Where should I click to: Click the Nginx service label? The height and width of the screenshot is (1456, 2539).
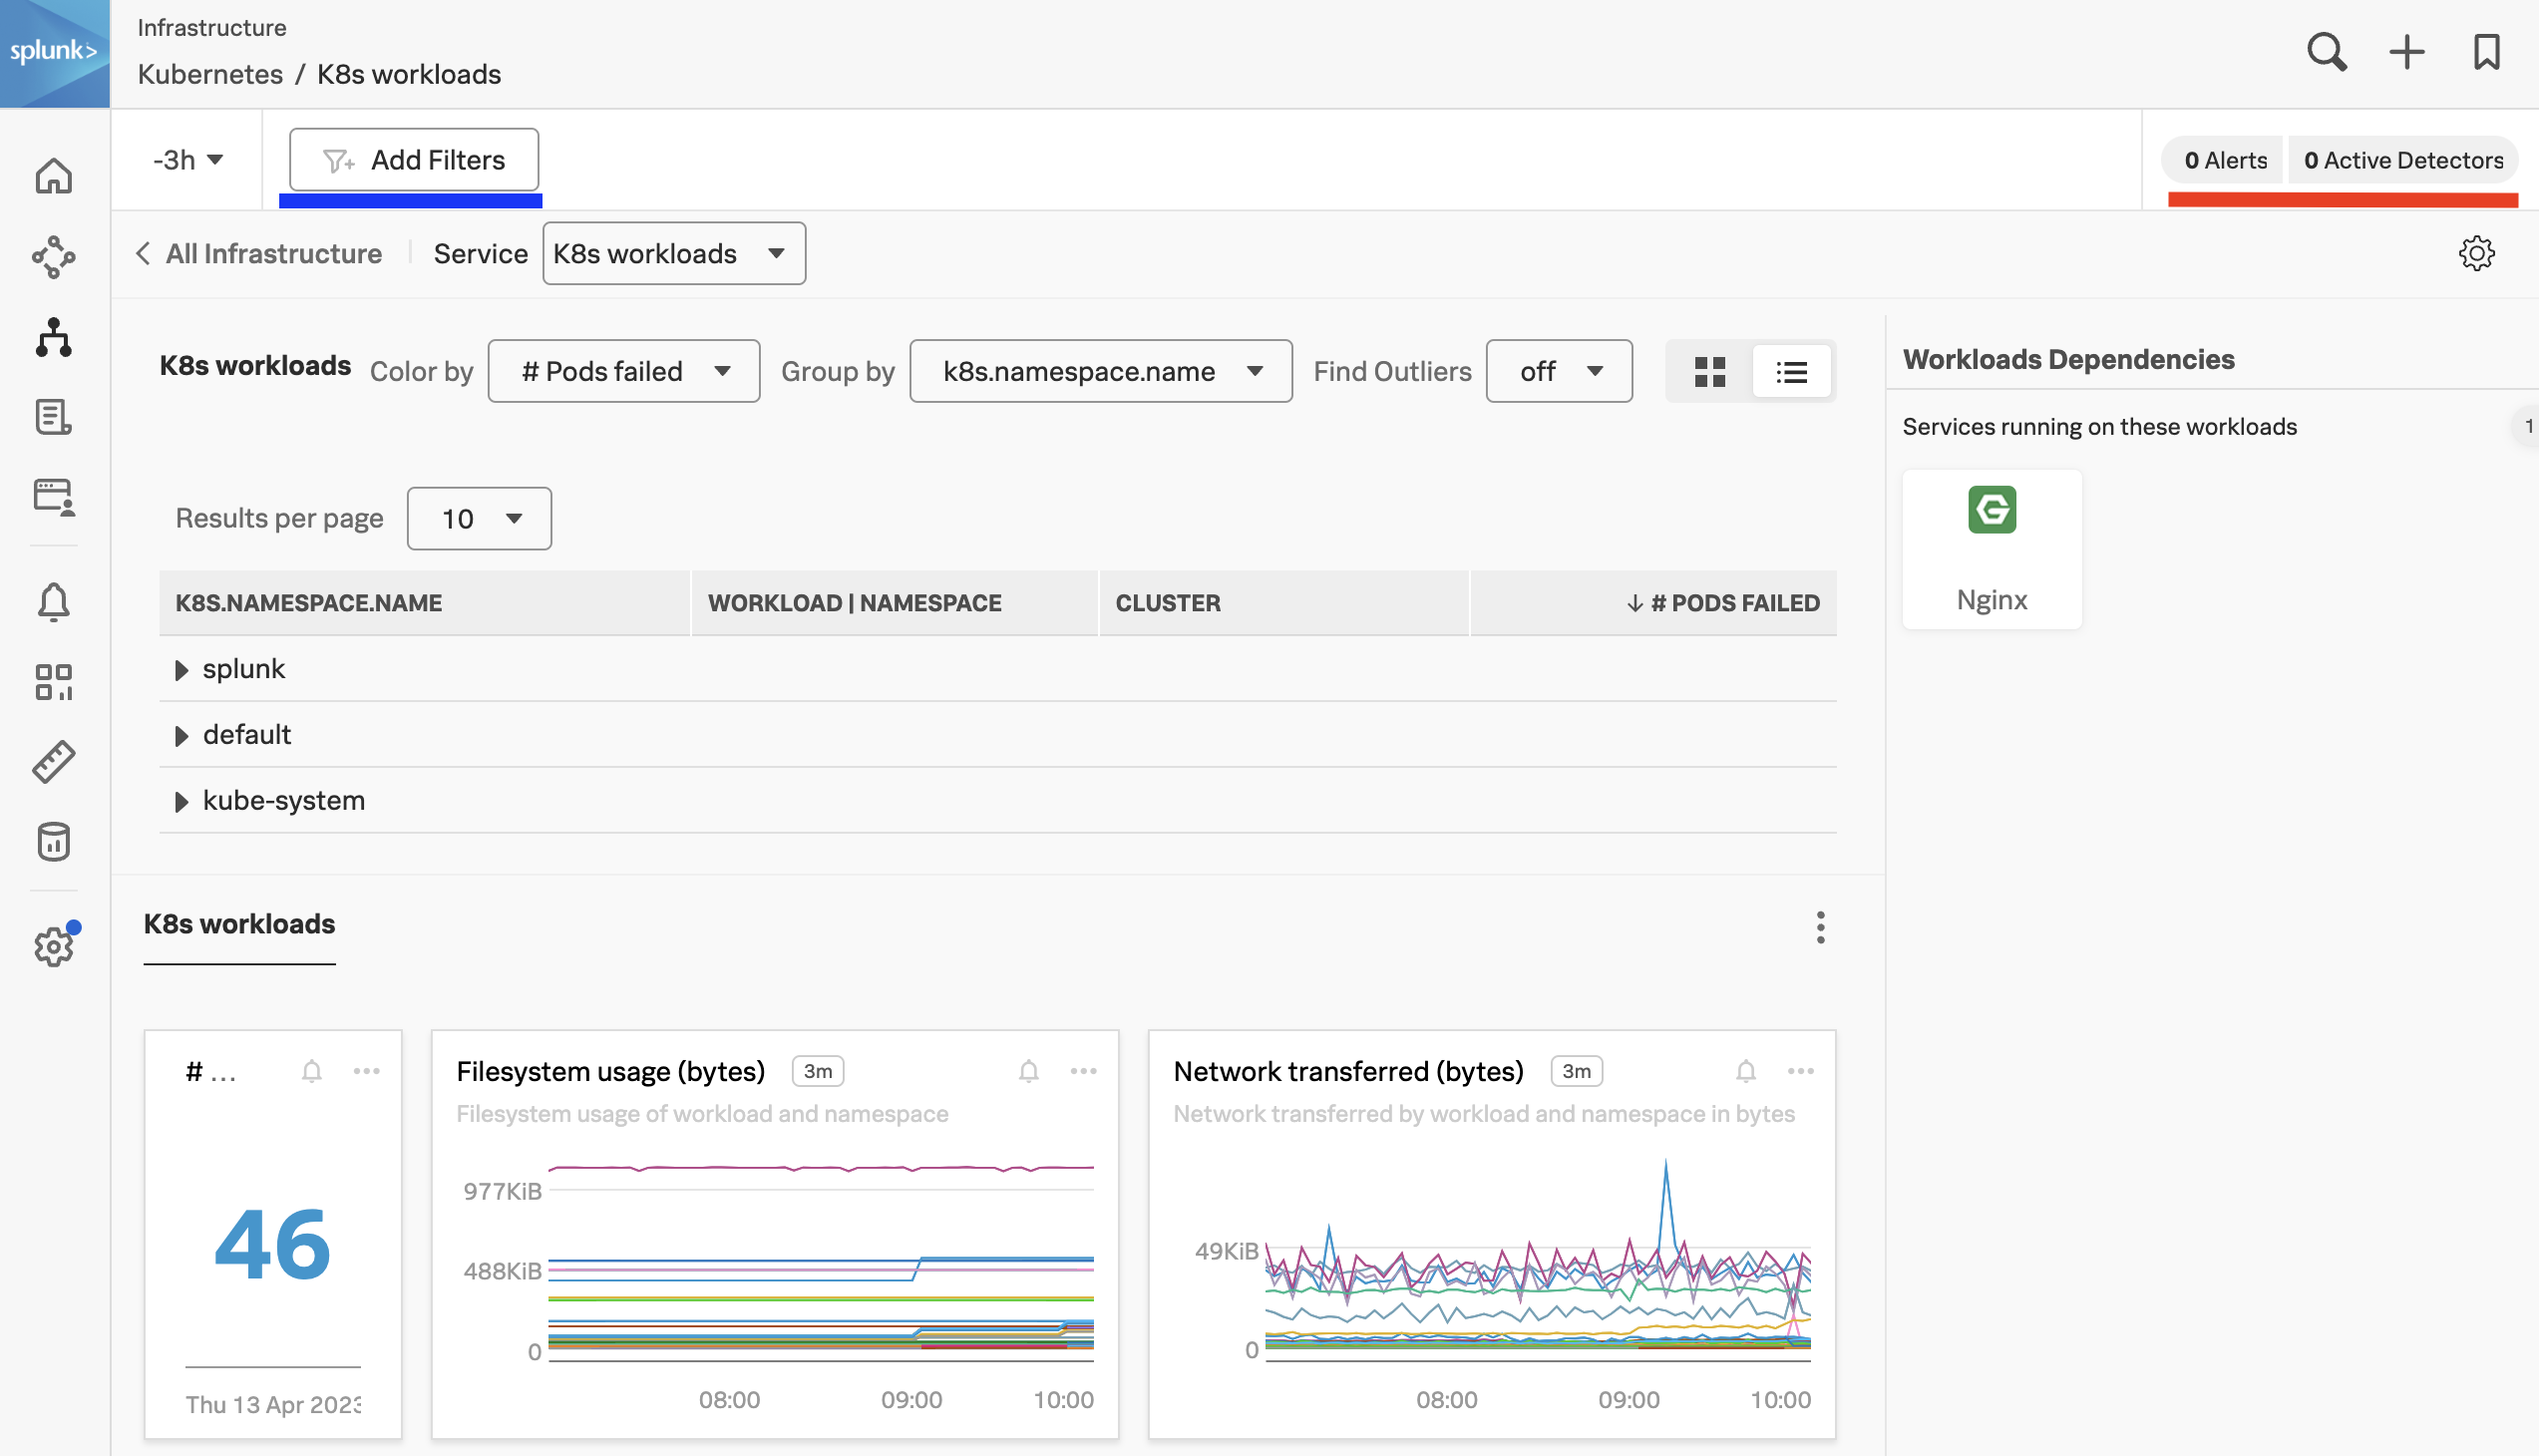point(1992,601)
